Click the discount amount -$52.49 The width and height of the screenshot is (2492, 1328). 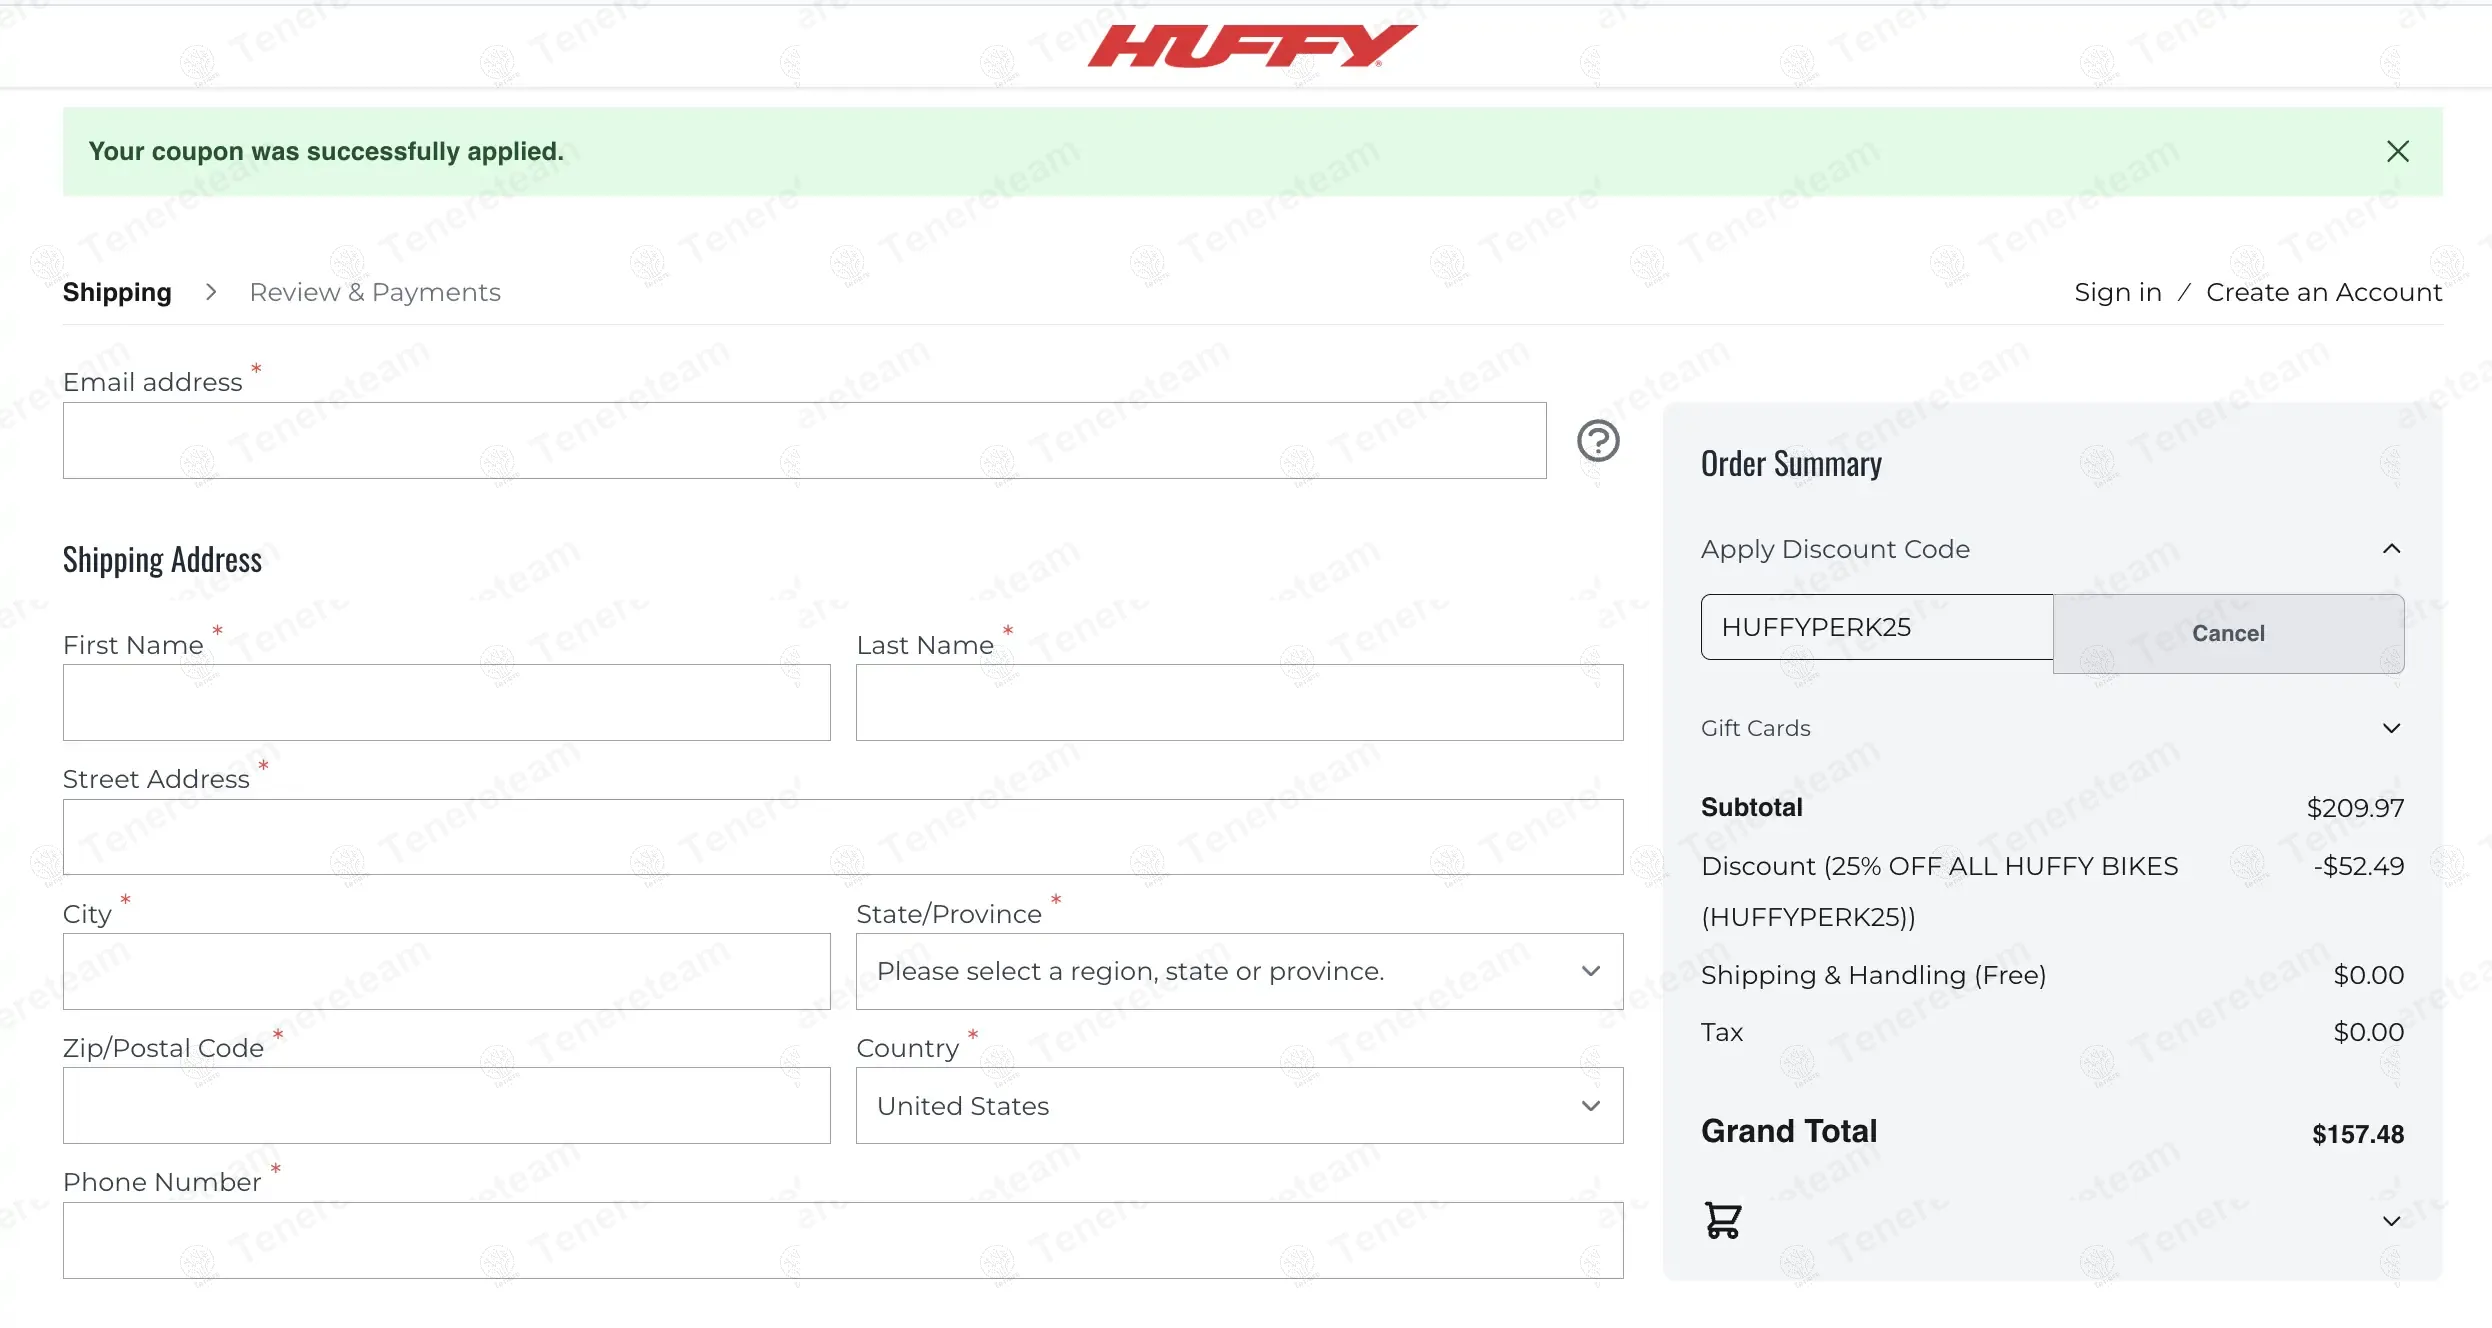click(x=2358, y=866)
